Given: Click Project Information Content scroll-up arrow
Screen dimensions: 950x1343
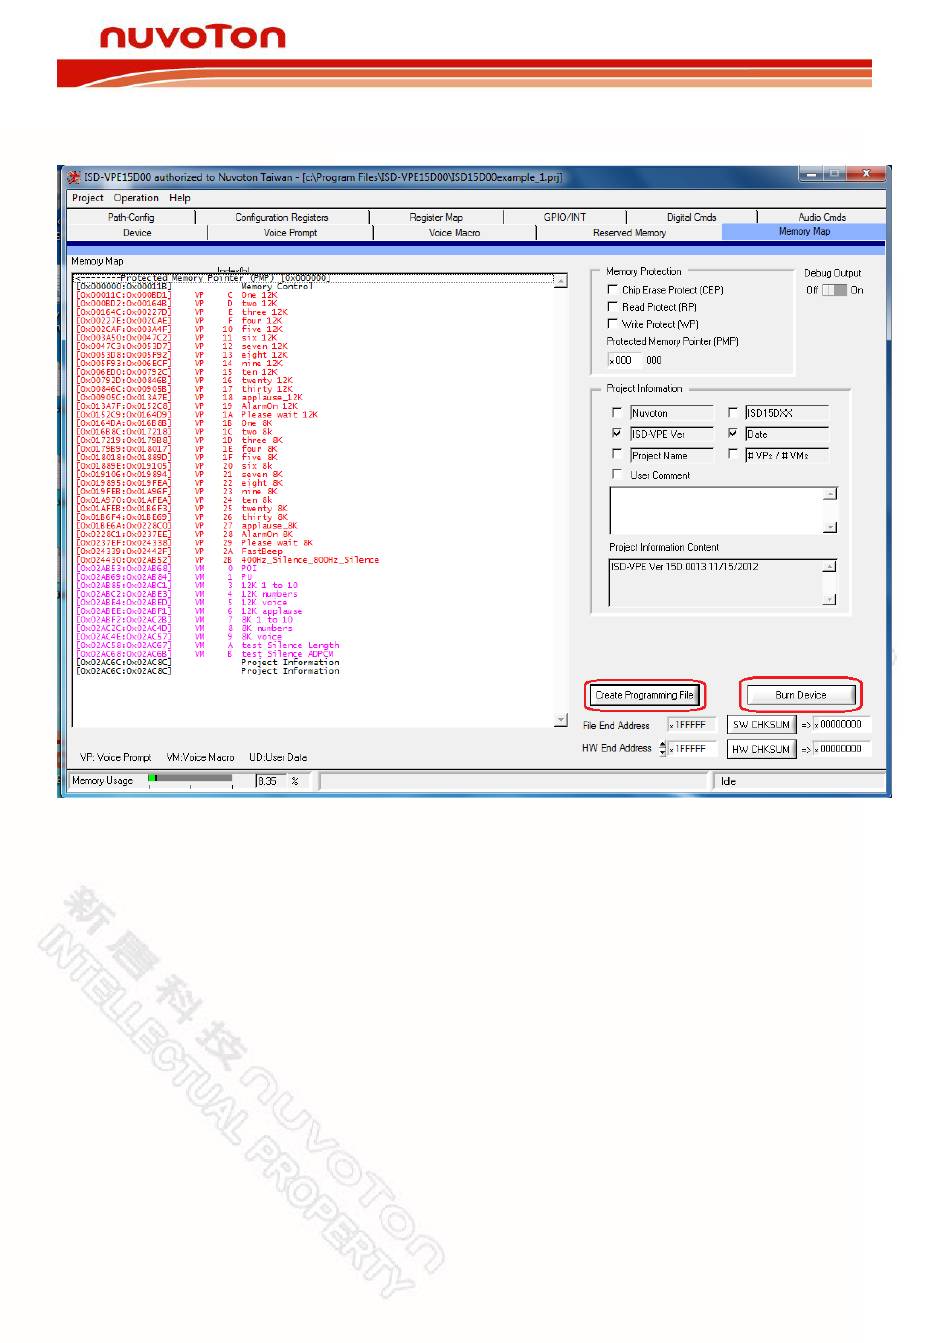Looking at the screenshot, I should click(830, 567).
